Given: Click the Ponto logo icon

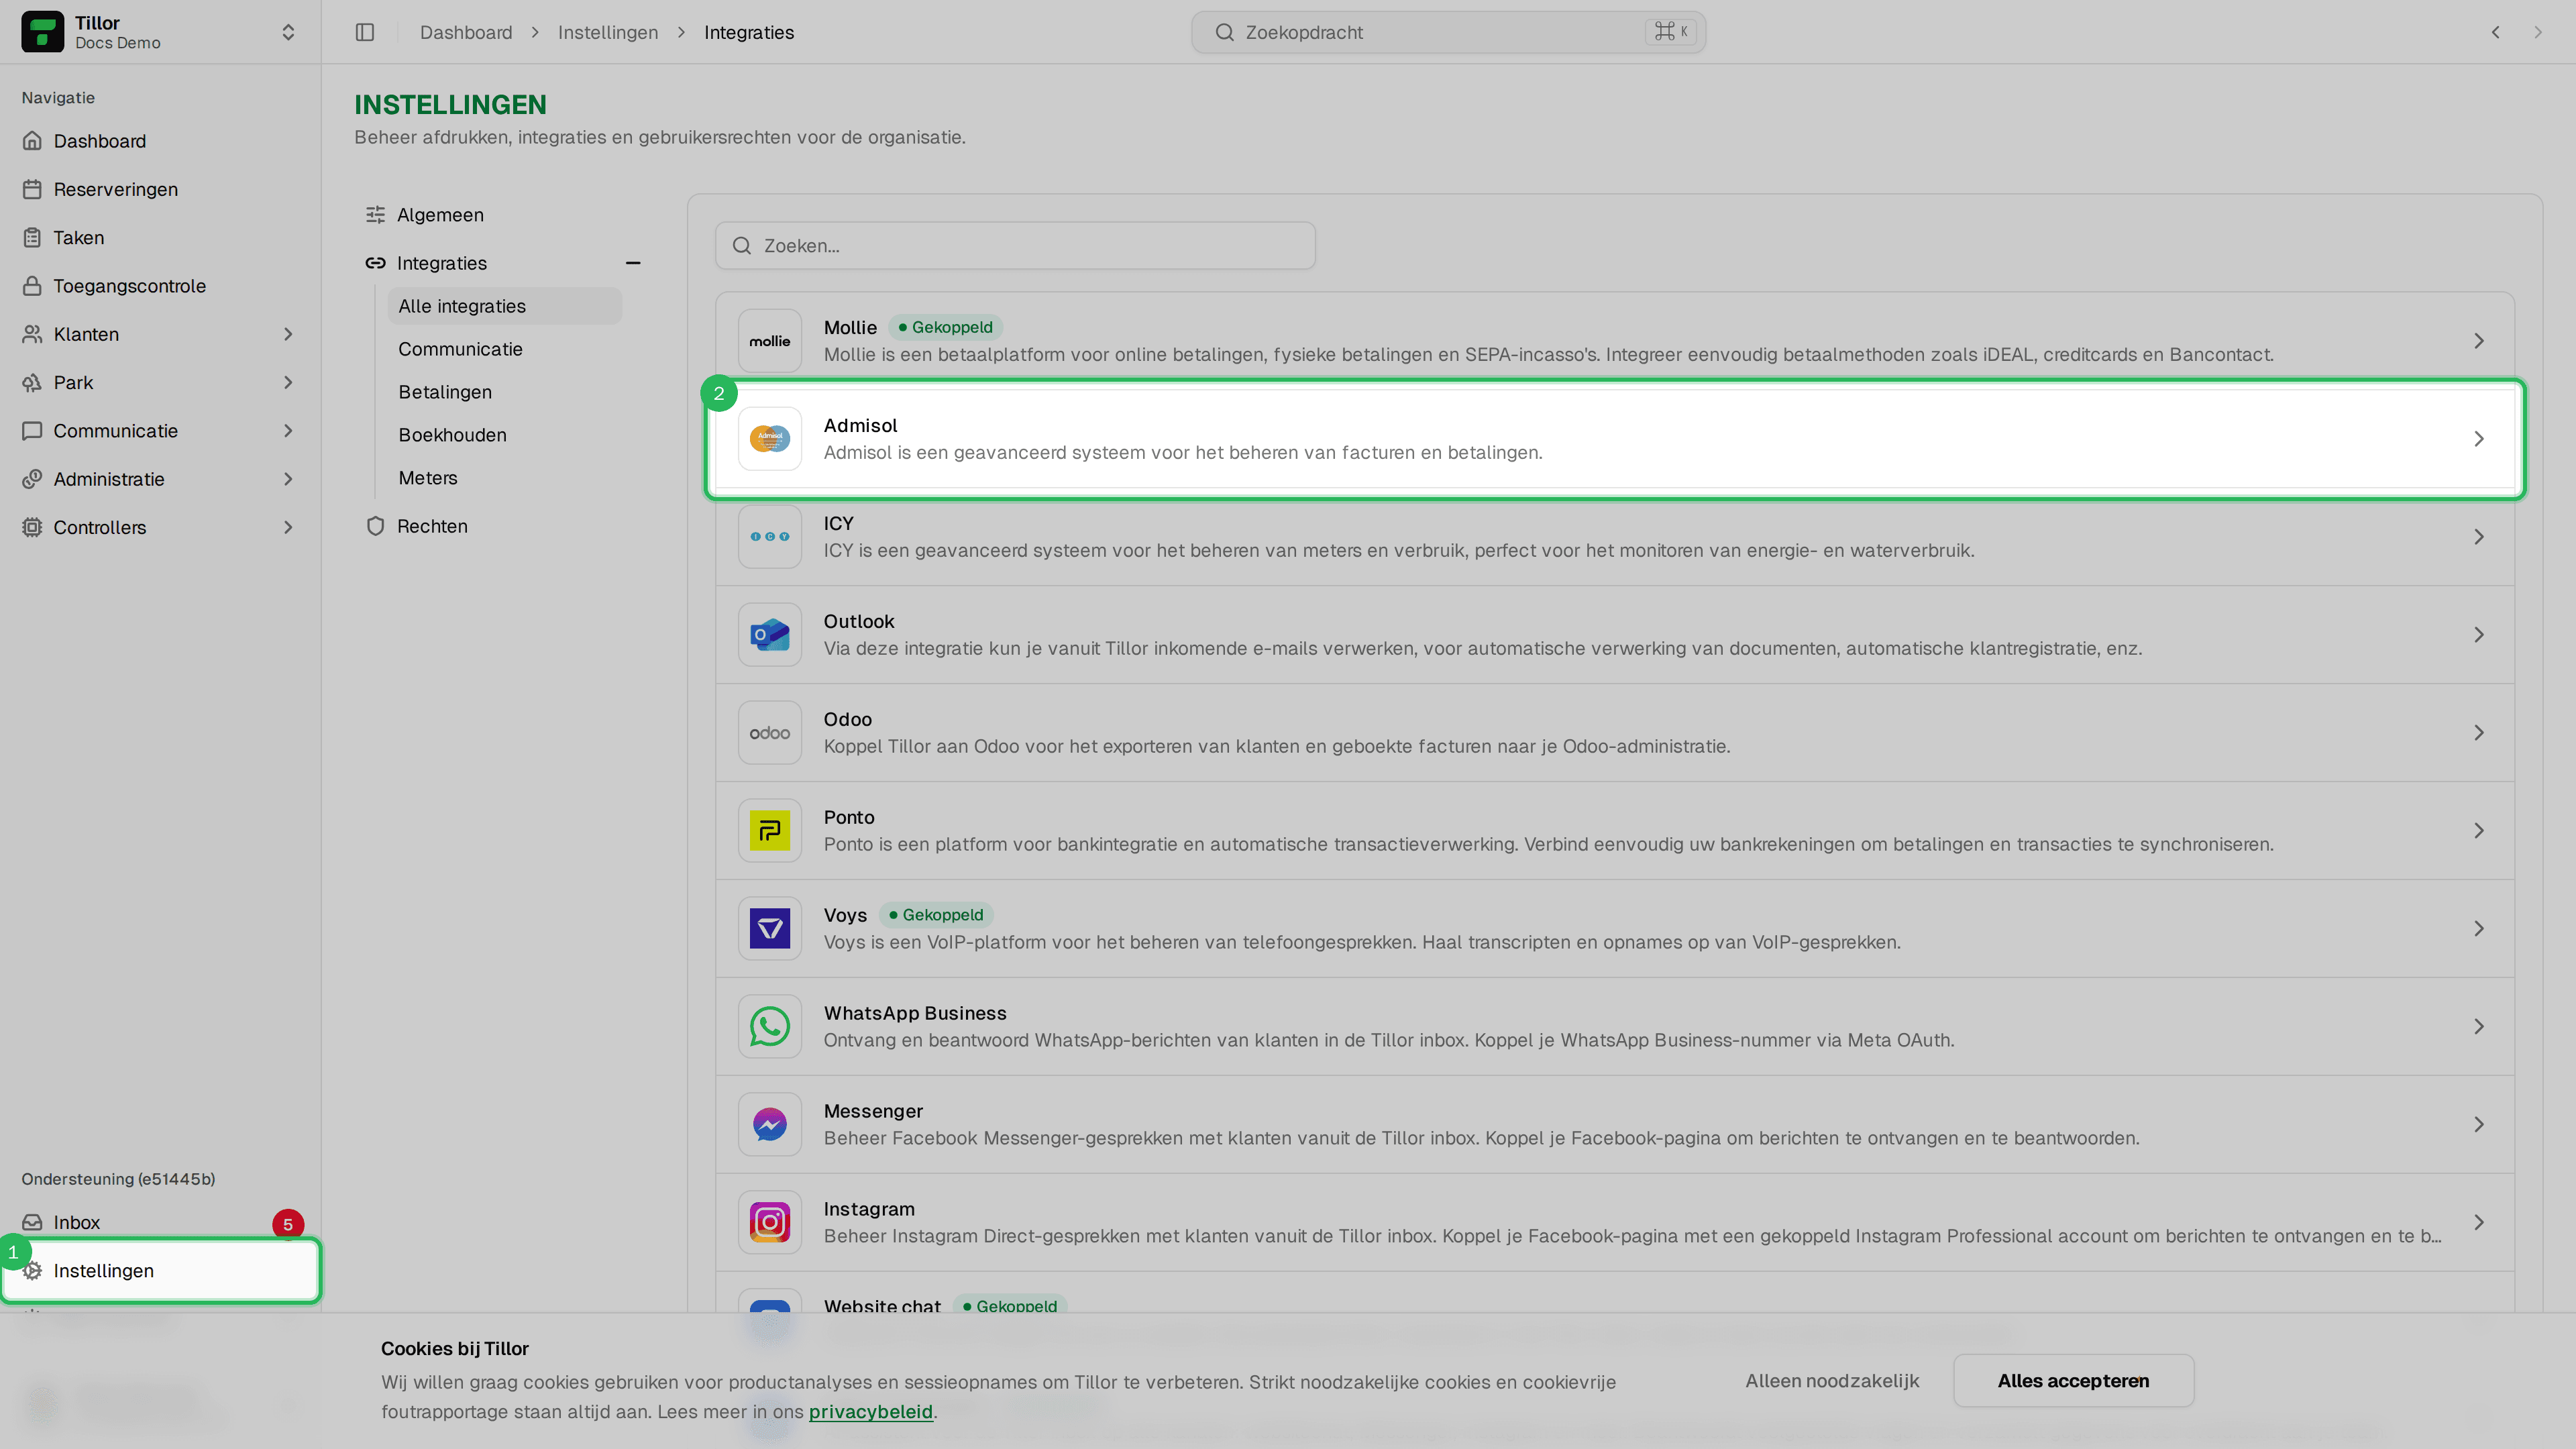Looking at the screenshot, I should coord(769,831).
